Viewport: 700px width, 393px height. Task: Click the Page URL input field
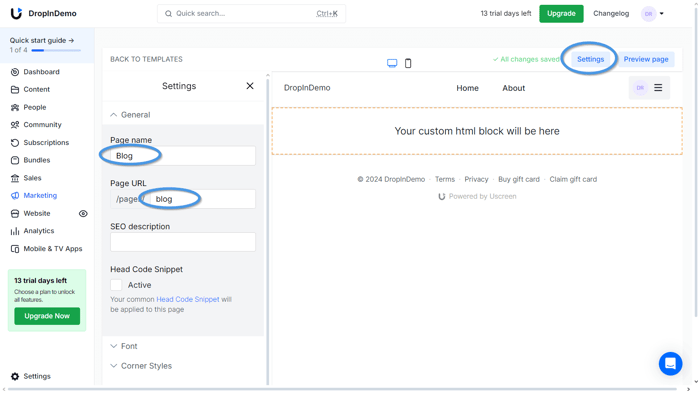[203, 199]
